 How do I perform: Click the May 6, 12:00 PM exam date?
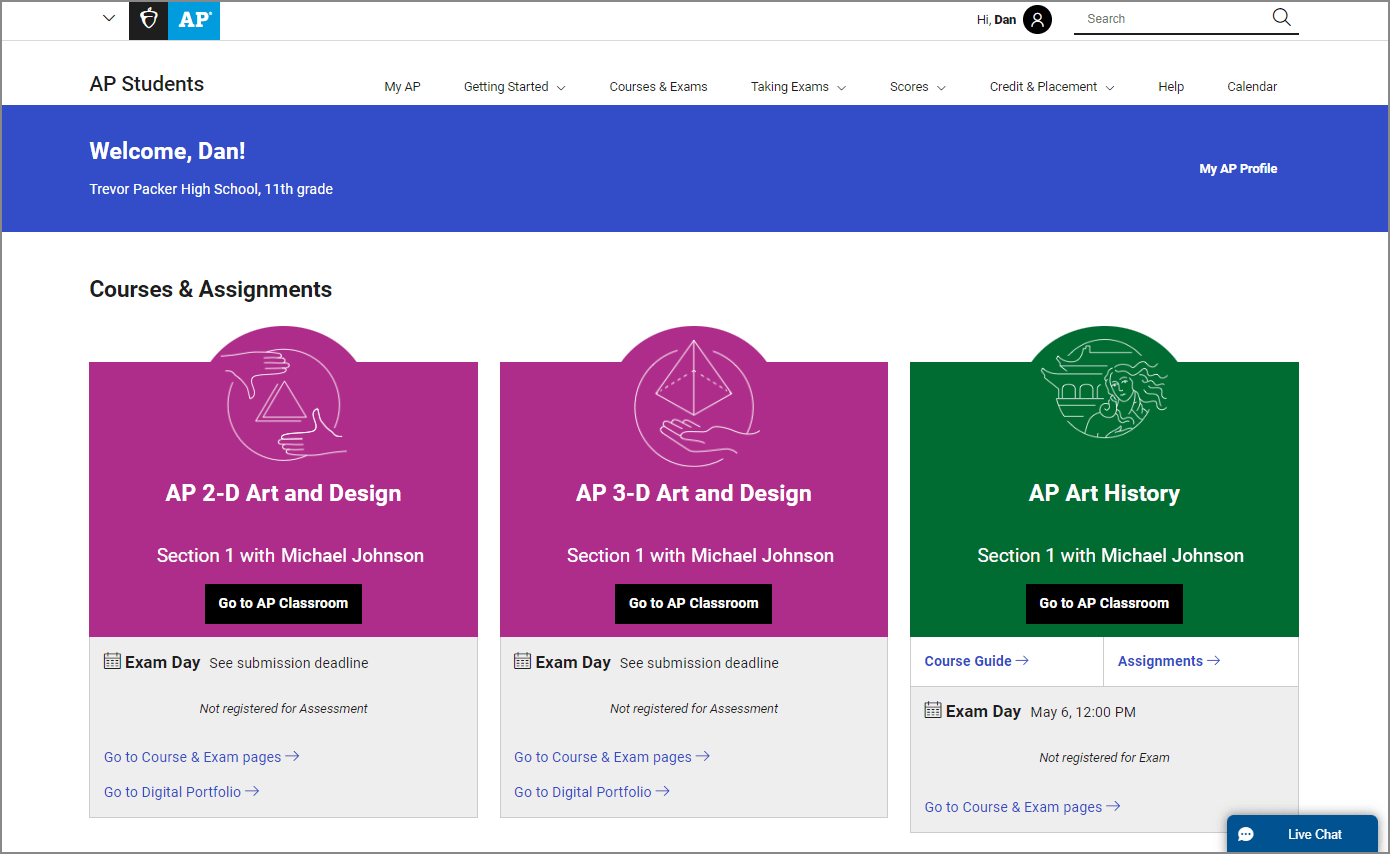1083,712
